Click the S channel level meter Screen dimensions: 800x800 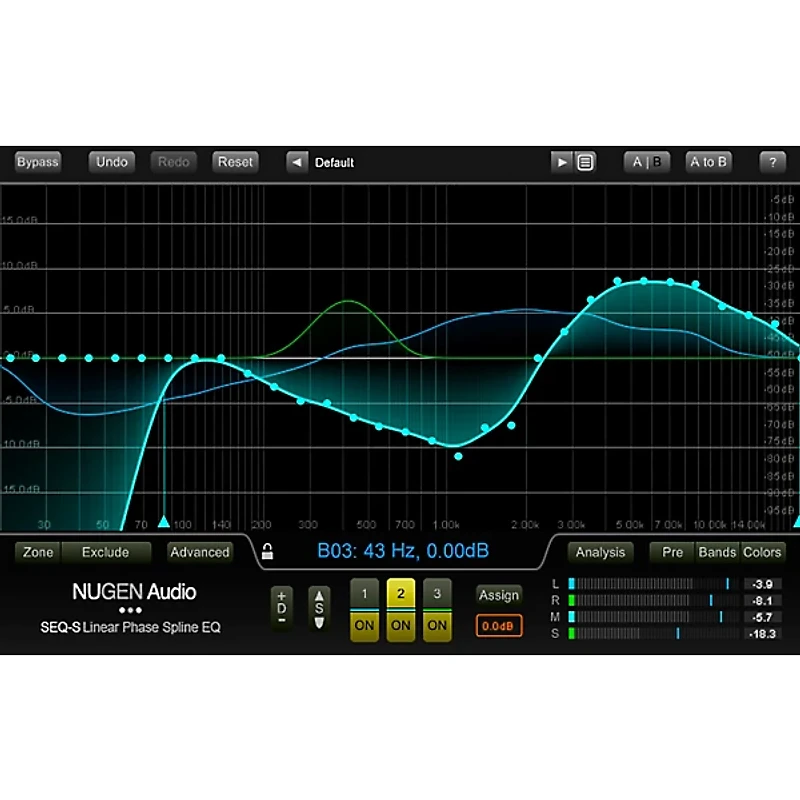coord(653,634)
